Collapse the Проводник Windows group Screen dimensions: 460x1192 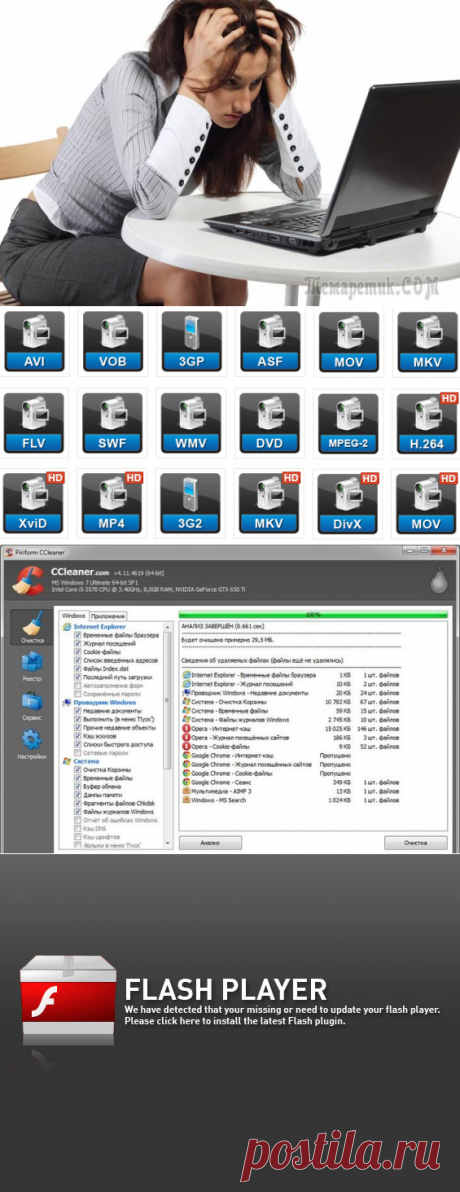click(99, 702)
